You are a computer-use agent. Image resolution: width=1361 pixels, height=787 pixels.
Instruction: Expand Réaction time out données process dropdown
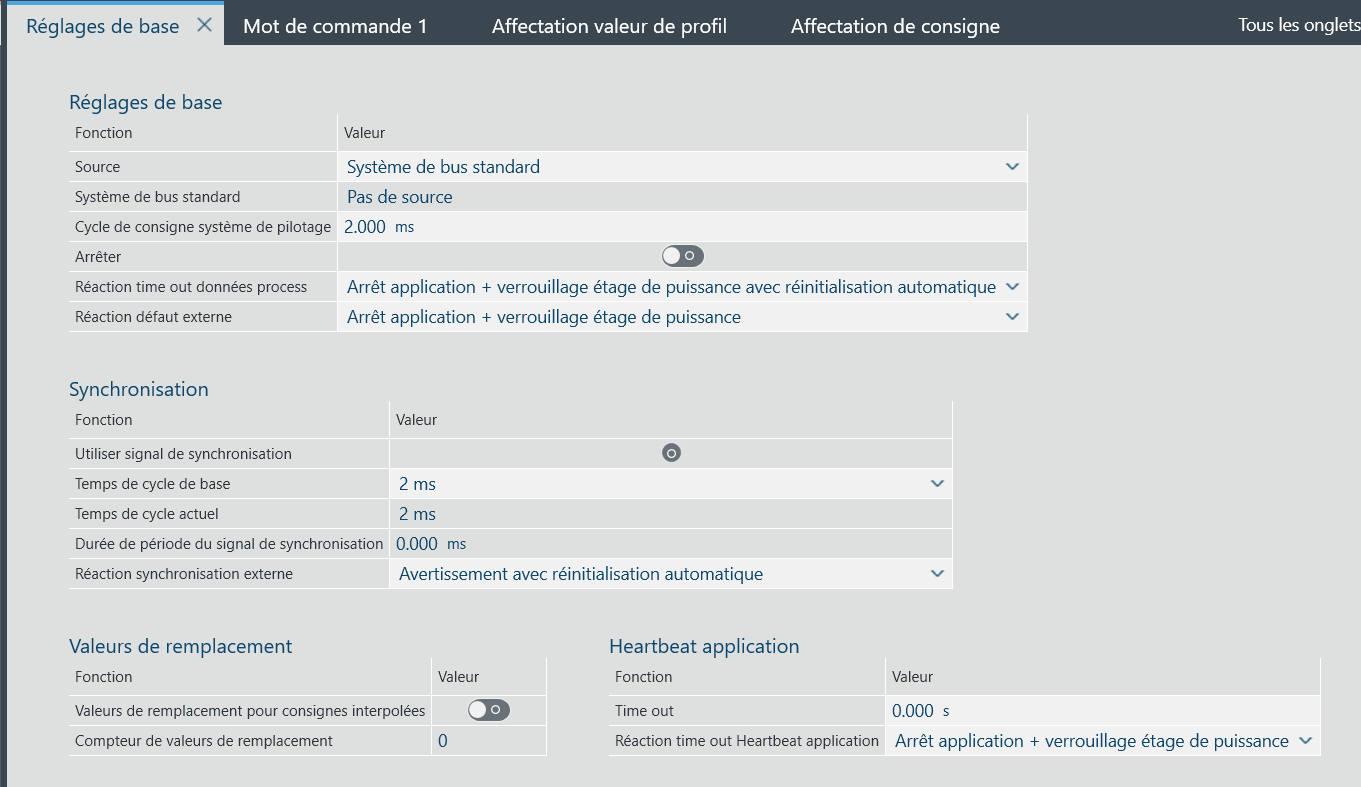coord(1012,287)
